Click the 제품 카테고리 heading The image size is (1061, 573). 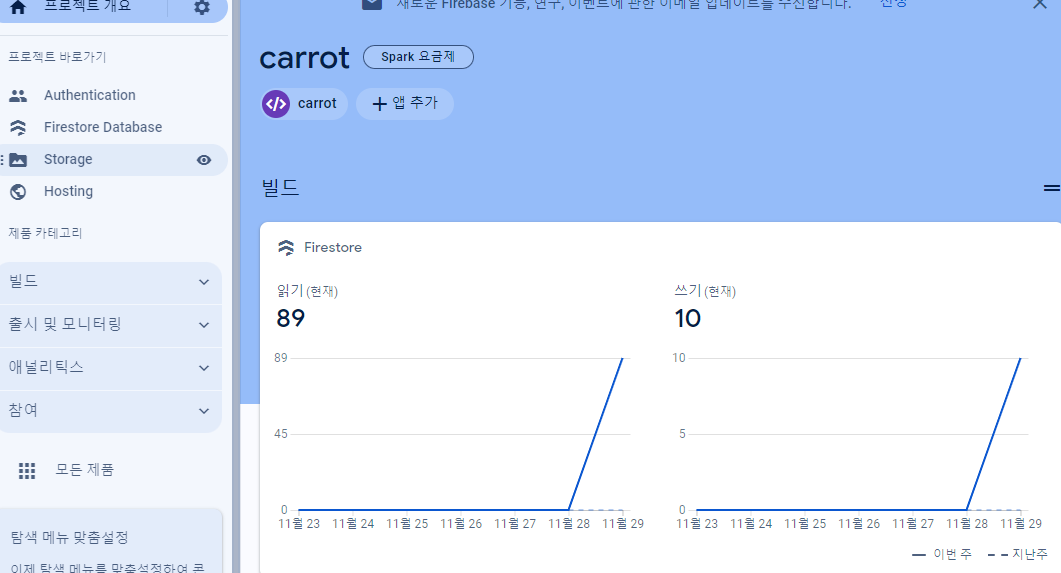pos(45,233)
